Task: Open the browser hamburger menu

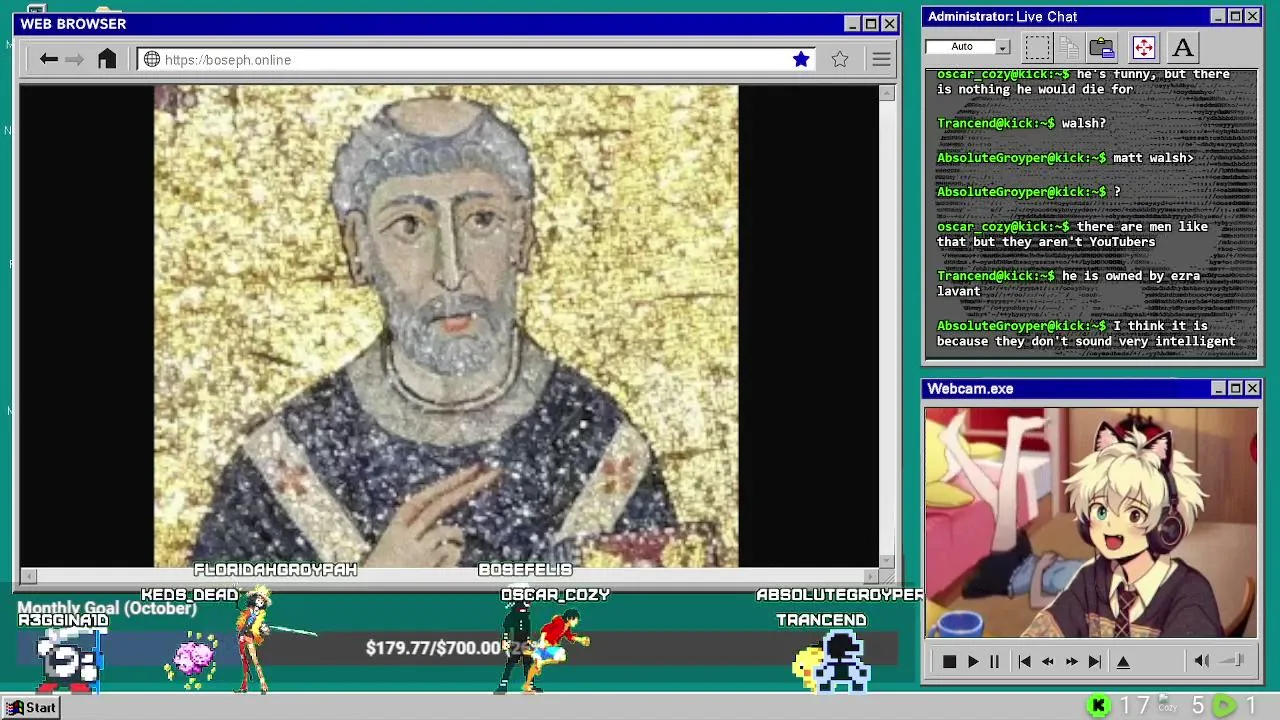Action: pos(881,60)
